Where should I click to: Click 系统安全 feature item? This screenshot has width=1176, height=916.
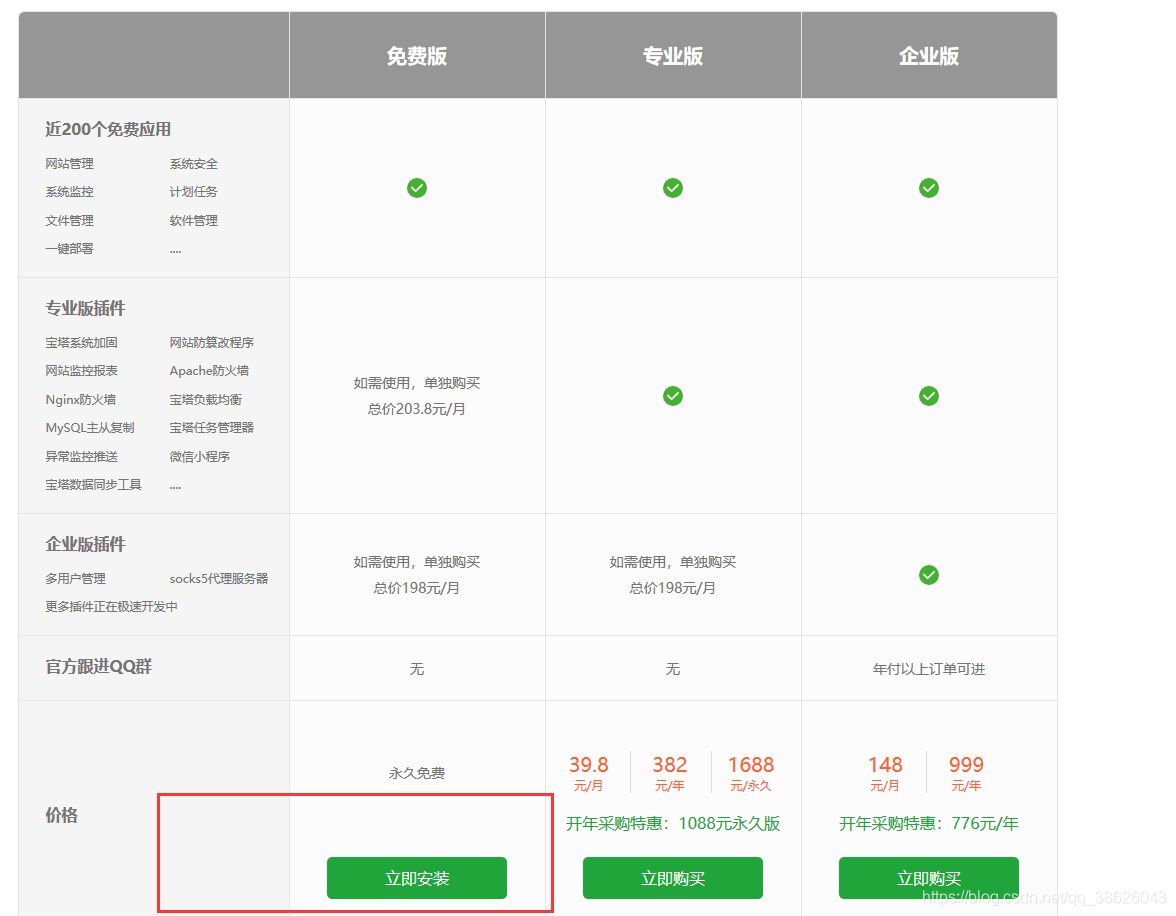tap(194, 164)
